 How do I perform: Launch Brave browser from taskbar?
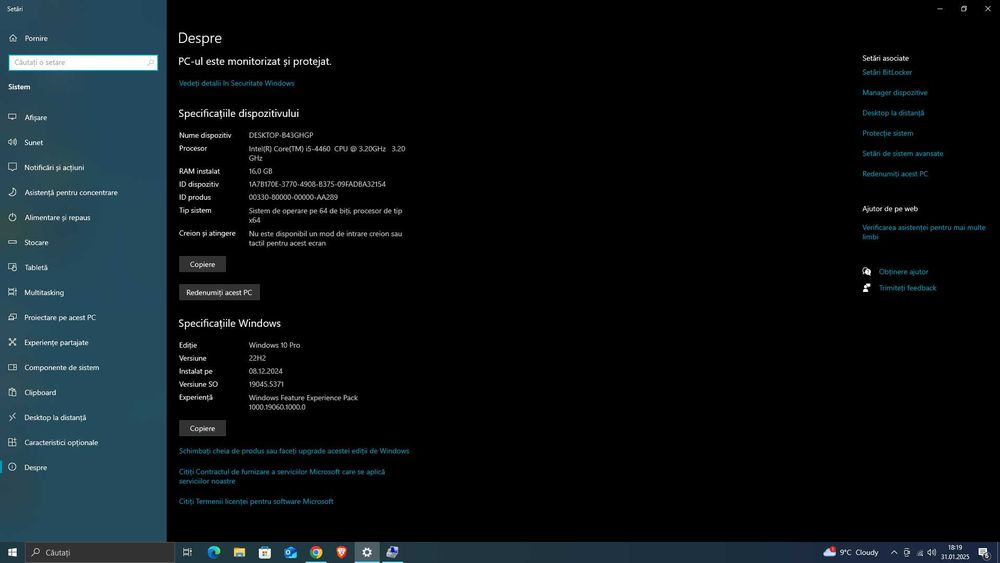[341, 552]
